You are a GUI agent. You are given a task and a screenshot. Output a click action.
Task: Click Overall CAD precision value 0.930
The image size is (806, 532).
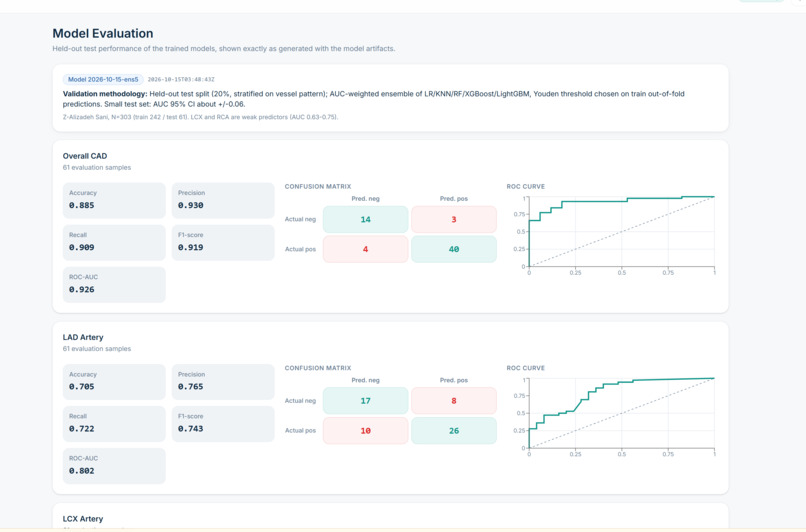191,205
